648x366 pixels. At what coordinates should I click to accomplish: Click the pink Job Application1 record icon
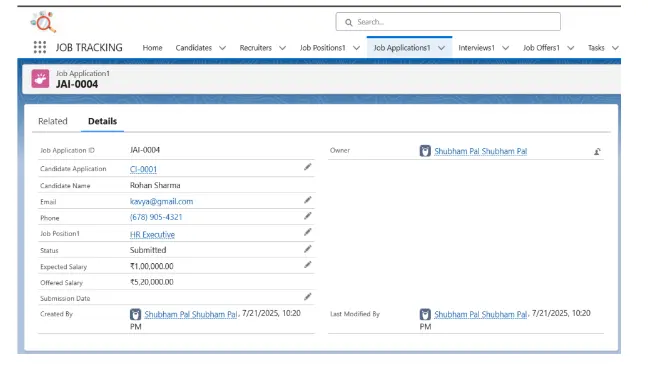[x=40, y=78]
